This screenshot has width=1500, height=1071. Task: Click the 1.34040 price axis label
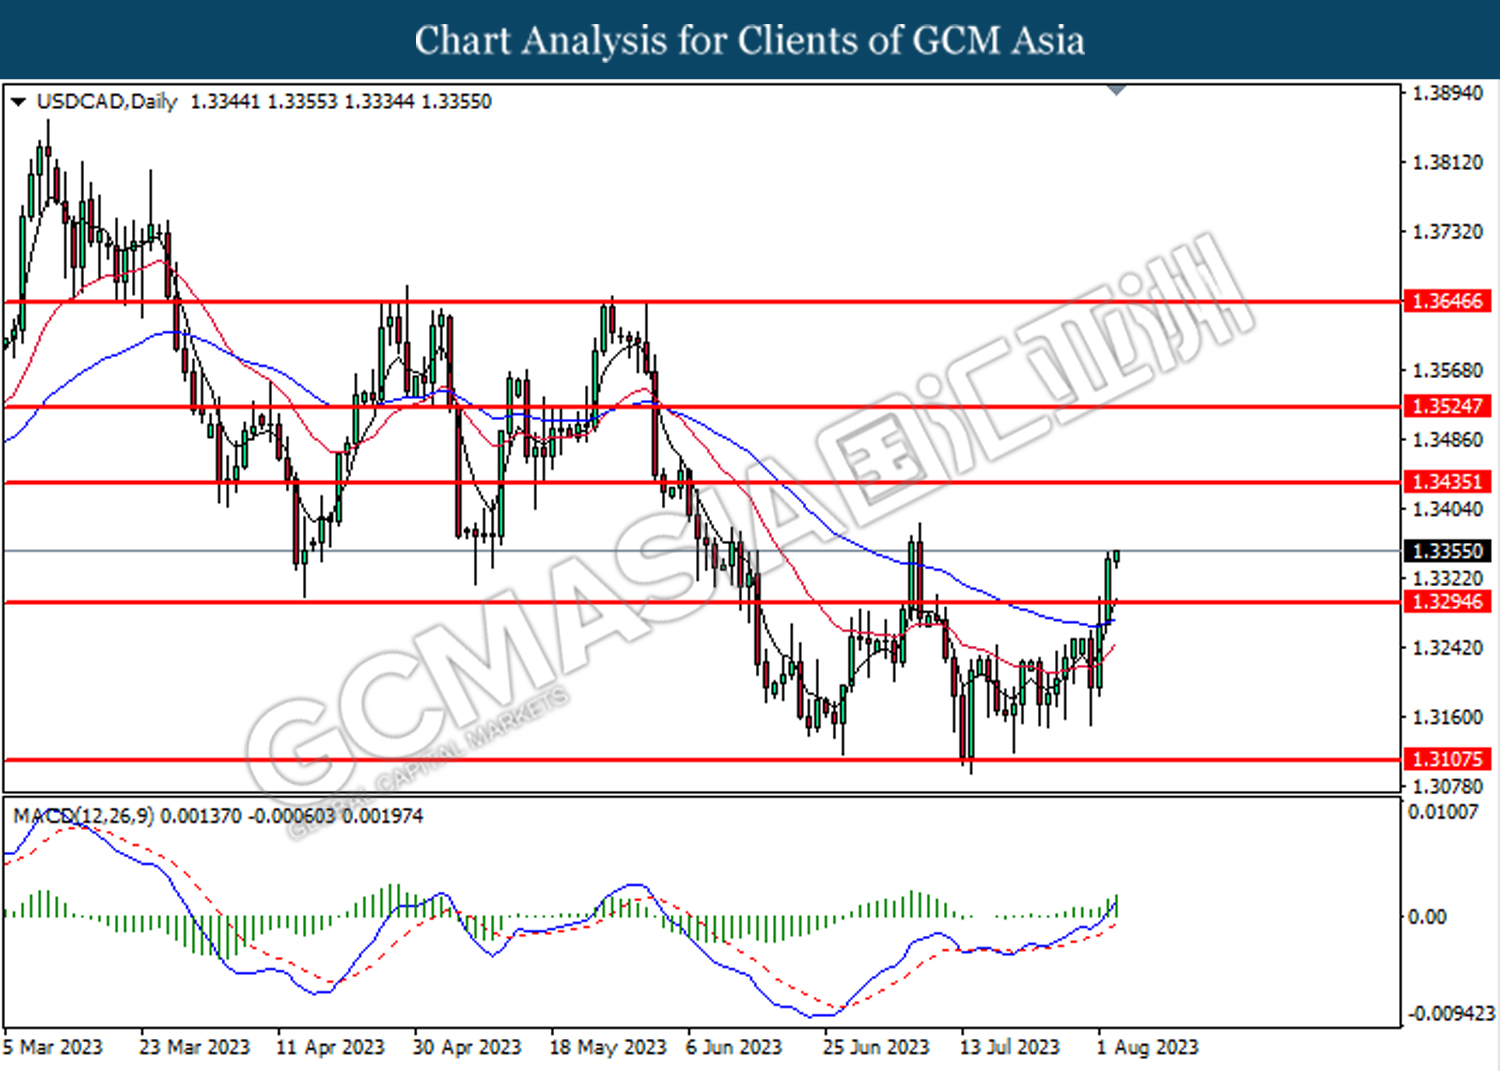point(1447,510)
